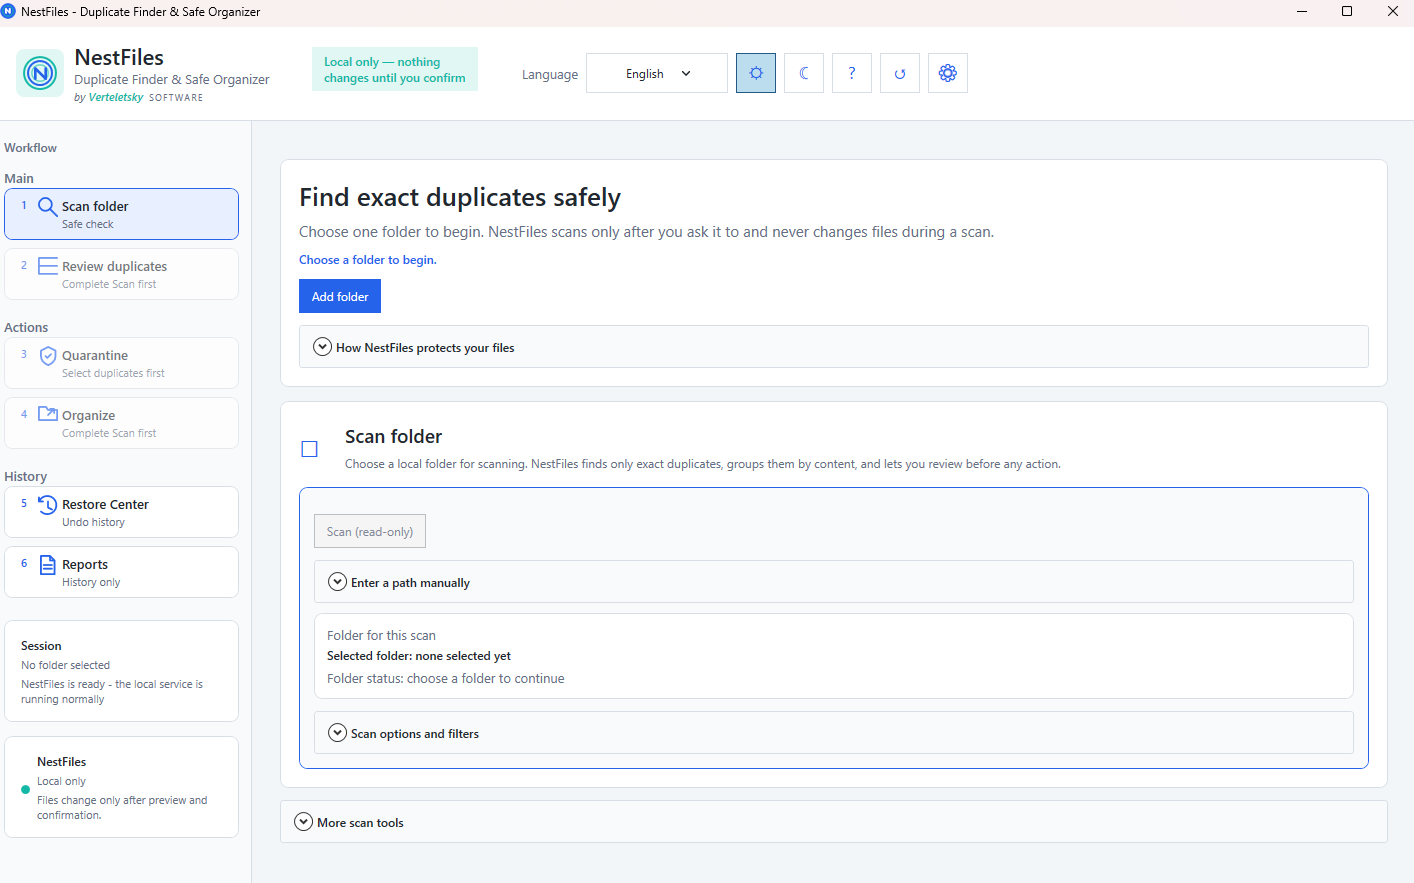Viewport: 1414px width, 883px height.
Task: Open the Language dropdown showing English
Action: coord(657,73)
